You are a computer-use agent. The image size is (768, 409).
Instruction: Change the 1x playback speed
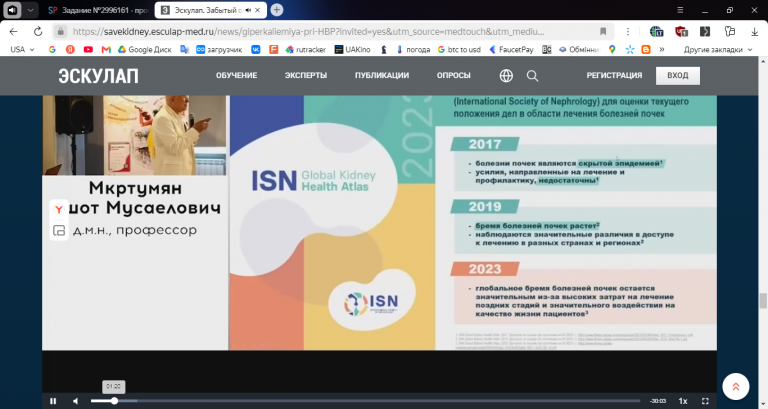tap(683, 401)
